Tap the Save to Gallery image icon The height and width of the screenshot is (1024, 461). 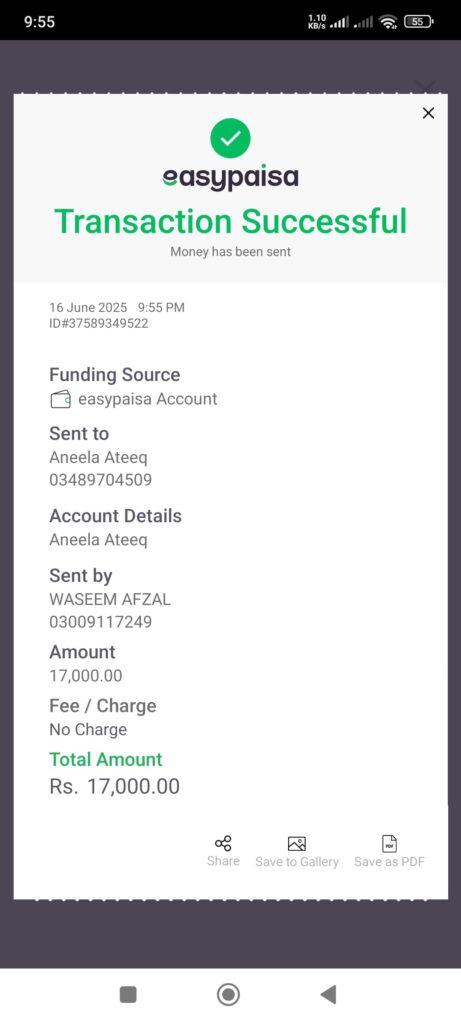(x=297, y=844)
